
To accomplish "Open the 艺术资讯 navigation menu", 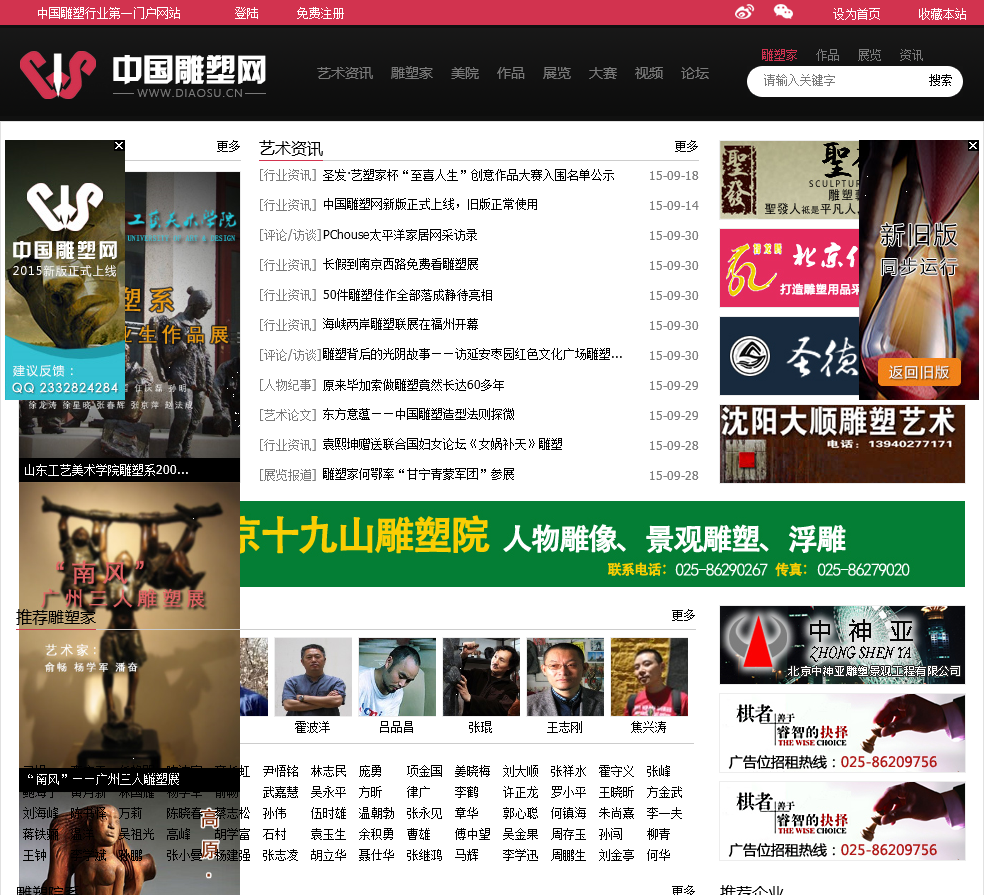I will coord(345,73).
